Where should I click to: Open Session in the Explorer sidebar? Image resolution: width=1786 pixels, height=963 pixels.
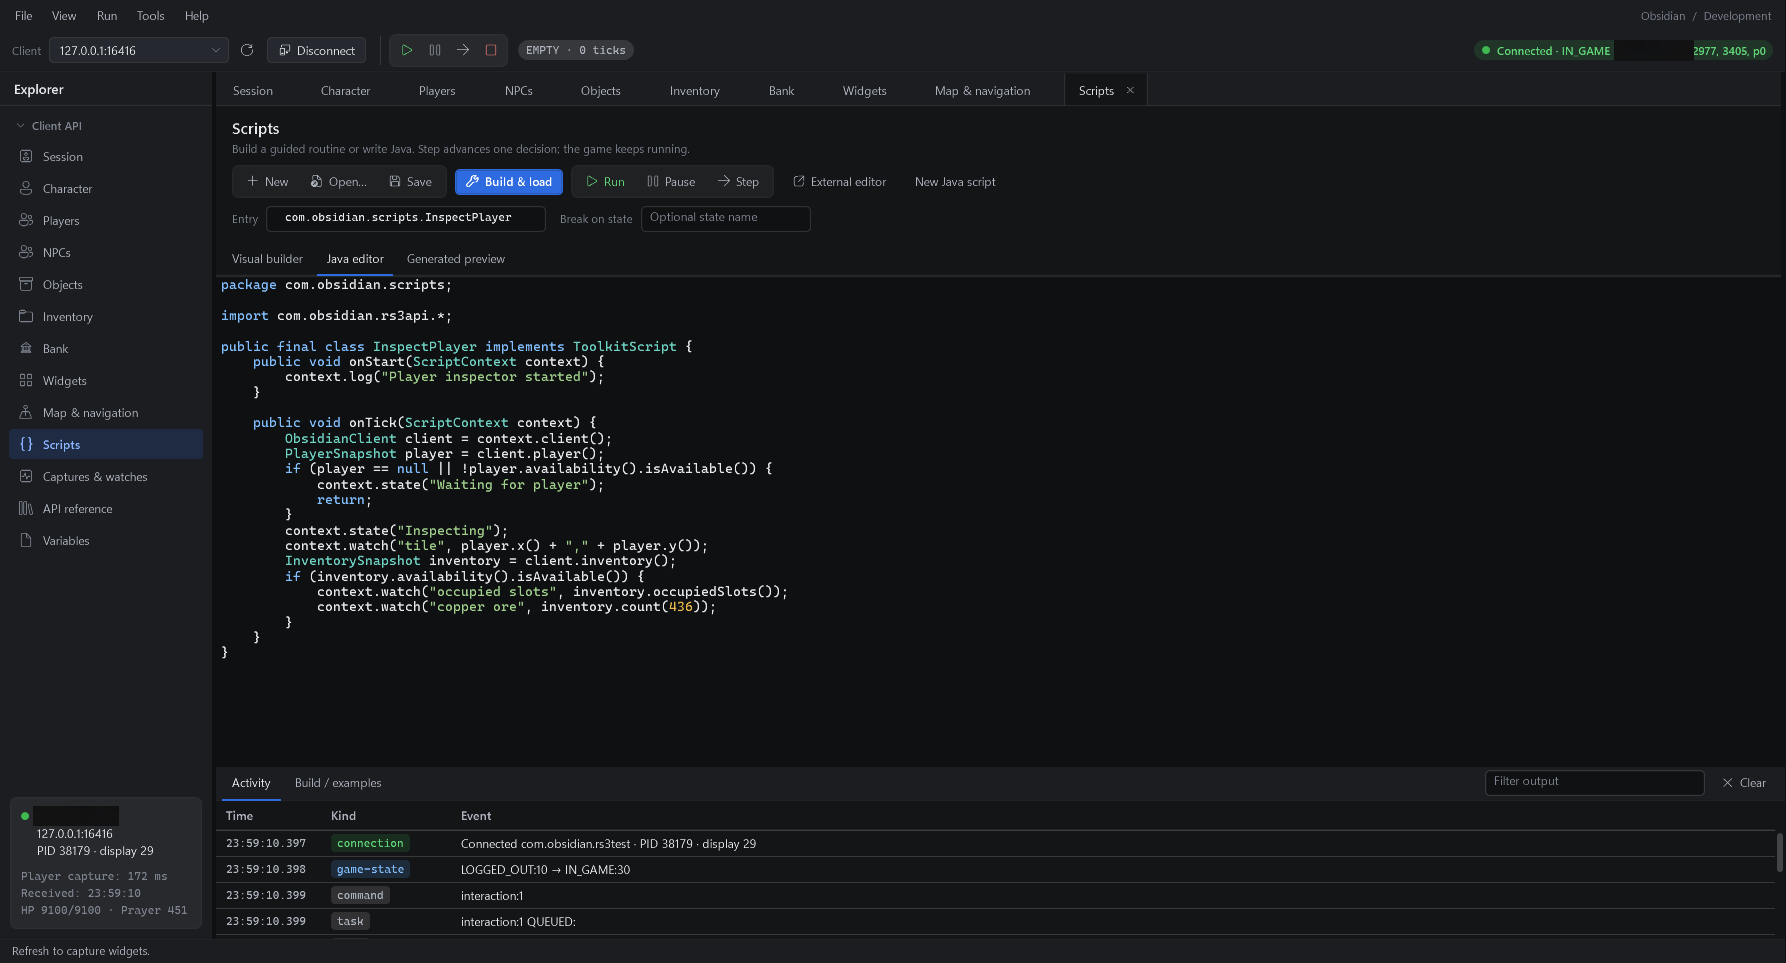(106, 157)
